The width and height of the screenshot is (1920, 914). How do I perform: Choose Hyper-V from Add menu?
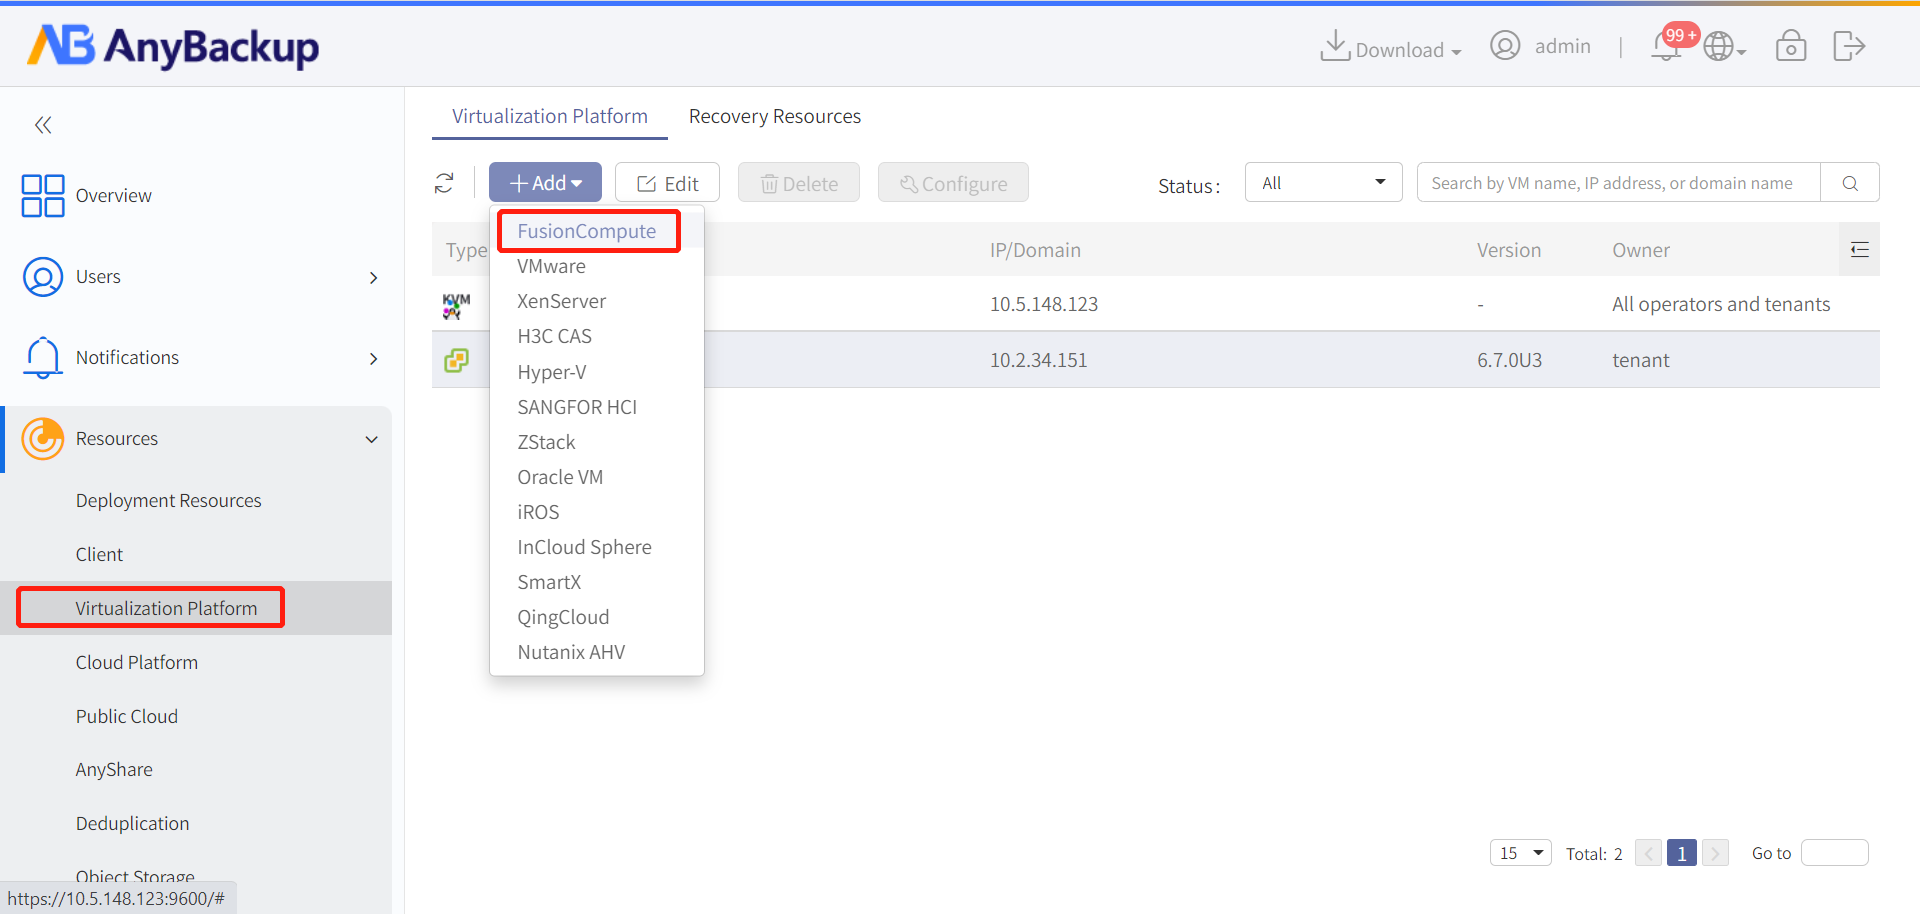[551, 372]
